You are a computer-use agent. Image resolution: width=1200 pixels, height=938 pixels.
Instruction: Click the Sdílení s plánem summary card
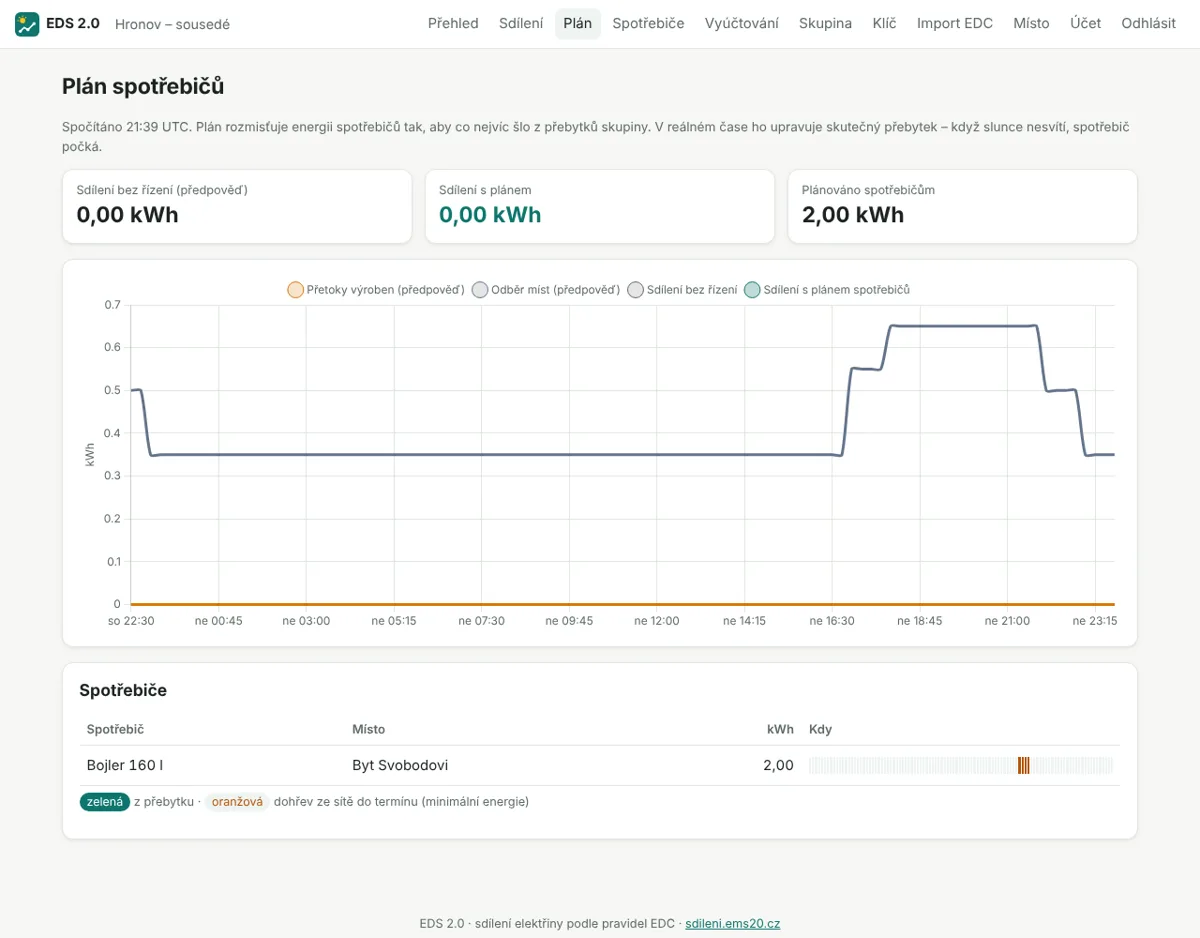click(x=600, y=206)
